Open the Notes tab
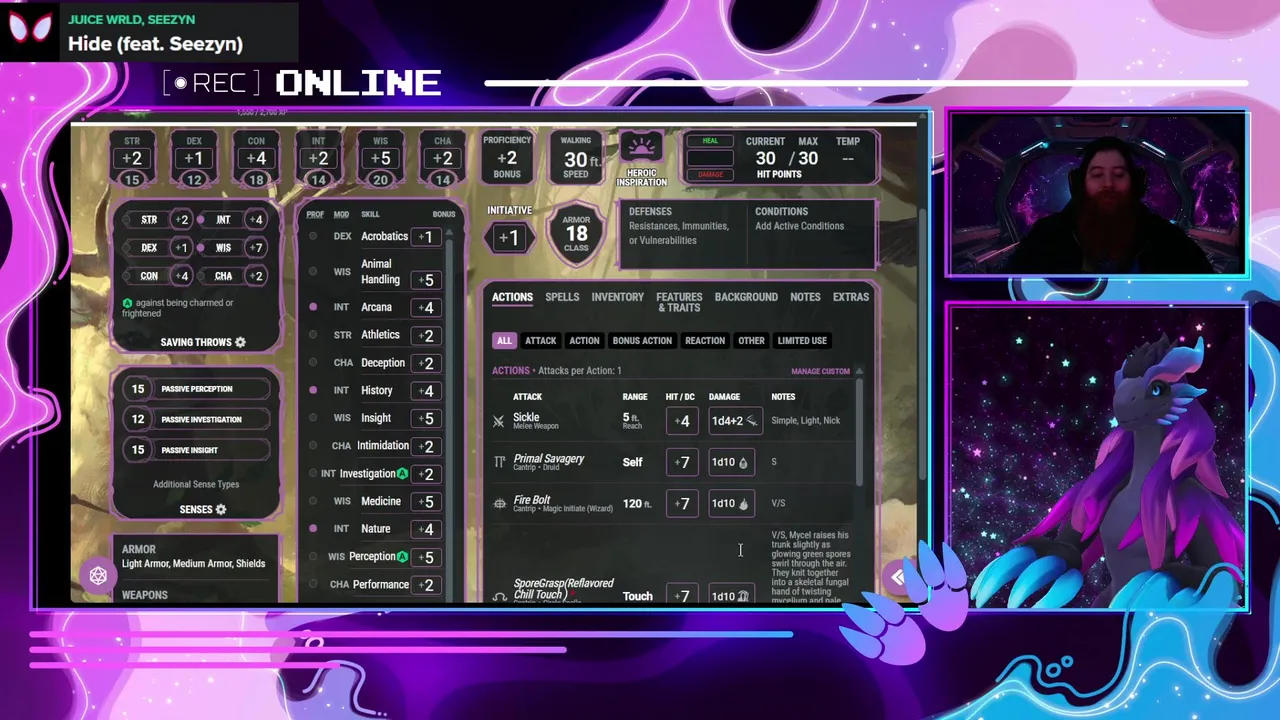 point(805,297)
